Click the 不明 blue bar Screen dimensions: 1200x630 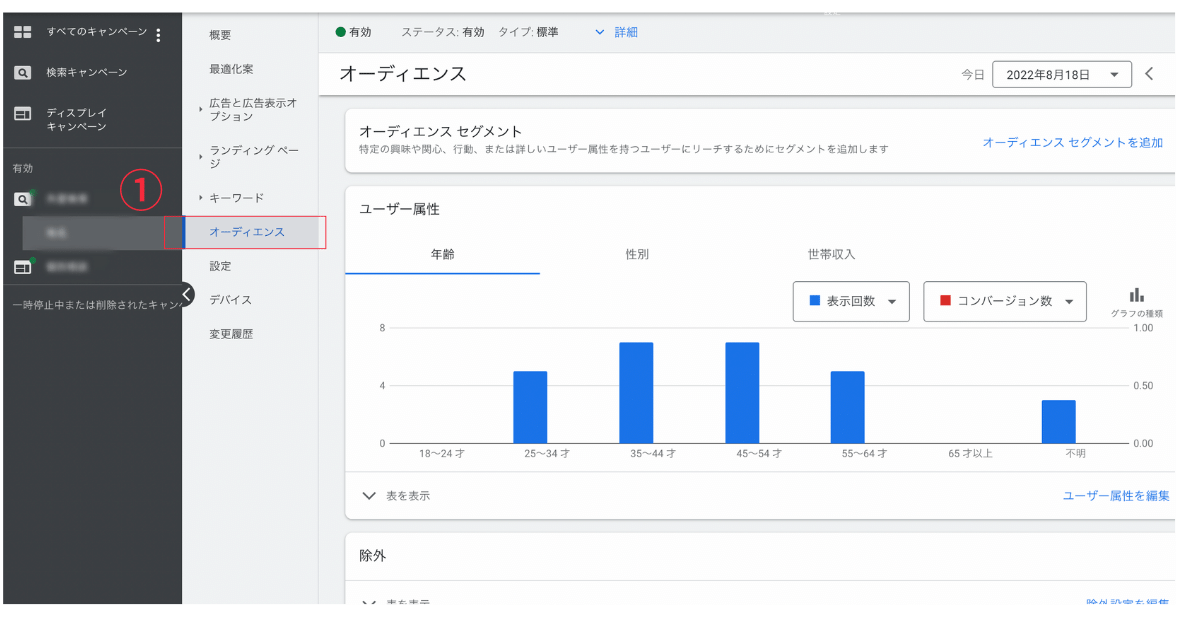pos(1058,422)
